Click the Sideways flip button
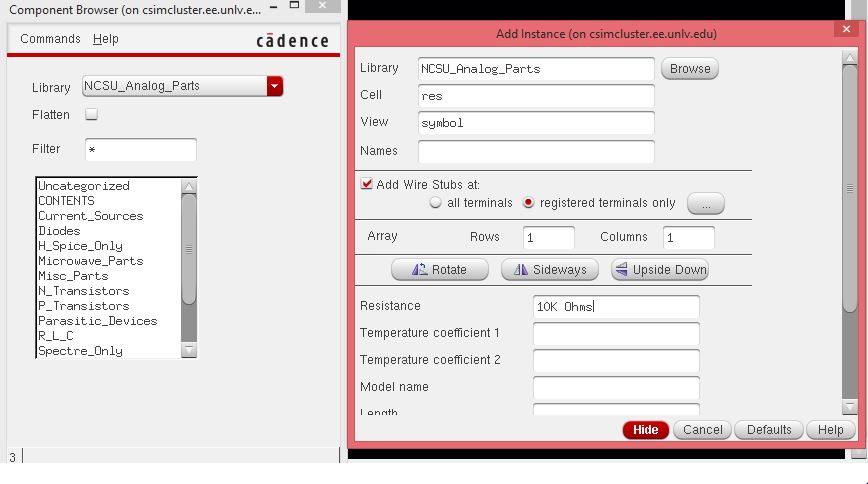The width and height of the screenshot is (868, 484). click(550, 270)
